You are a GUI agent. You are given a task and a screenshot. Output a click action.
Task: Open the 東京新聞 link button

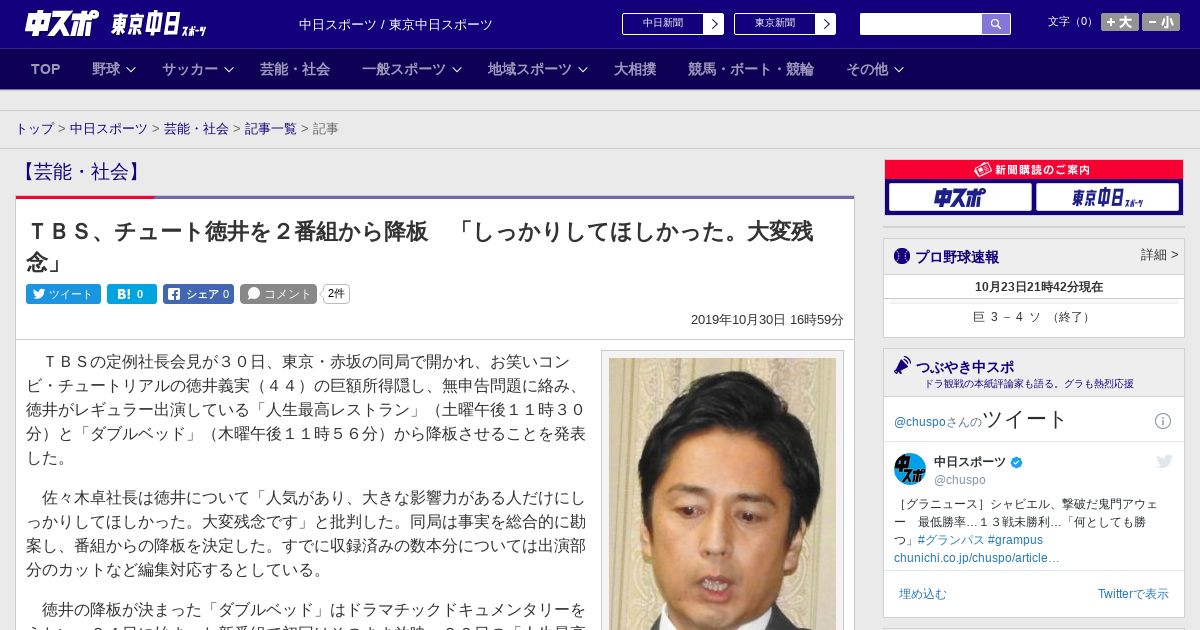pyautogui.click(x=784, y=24)
